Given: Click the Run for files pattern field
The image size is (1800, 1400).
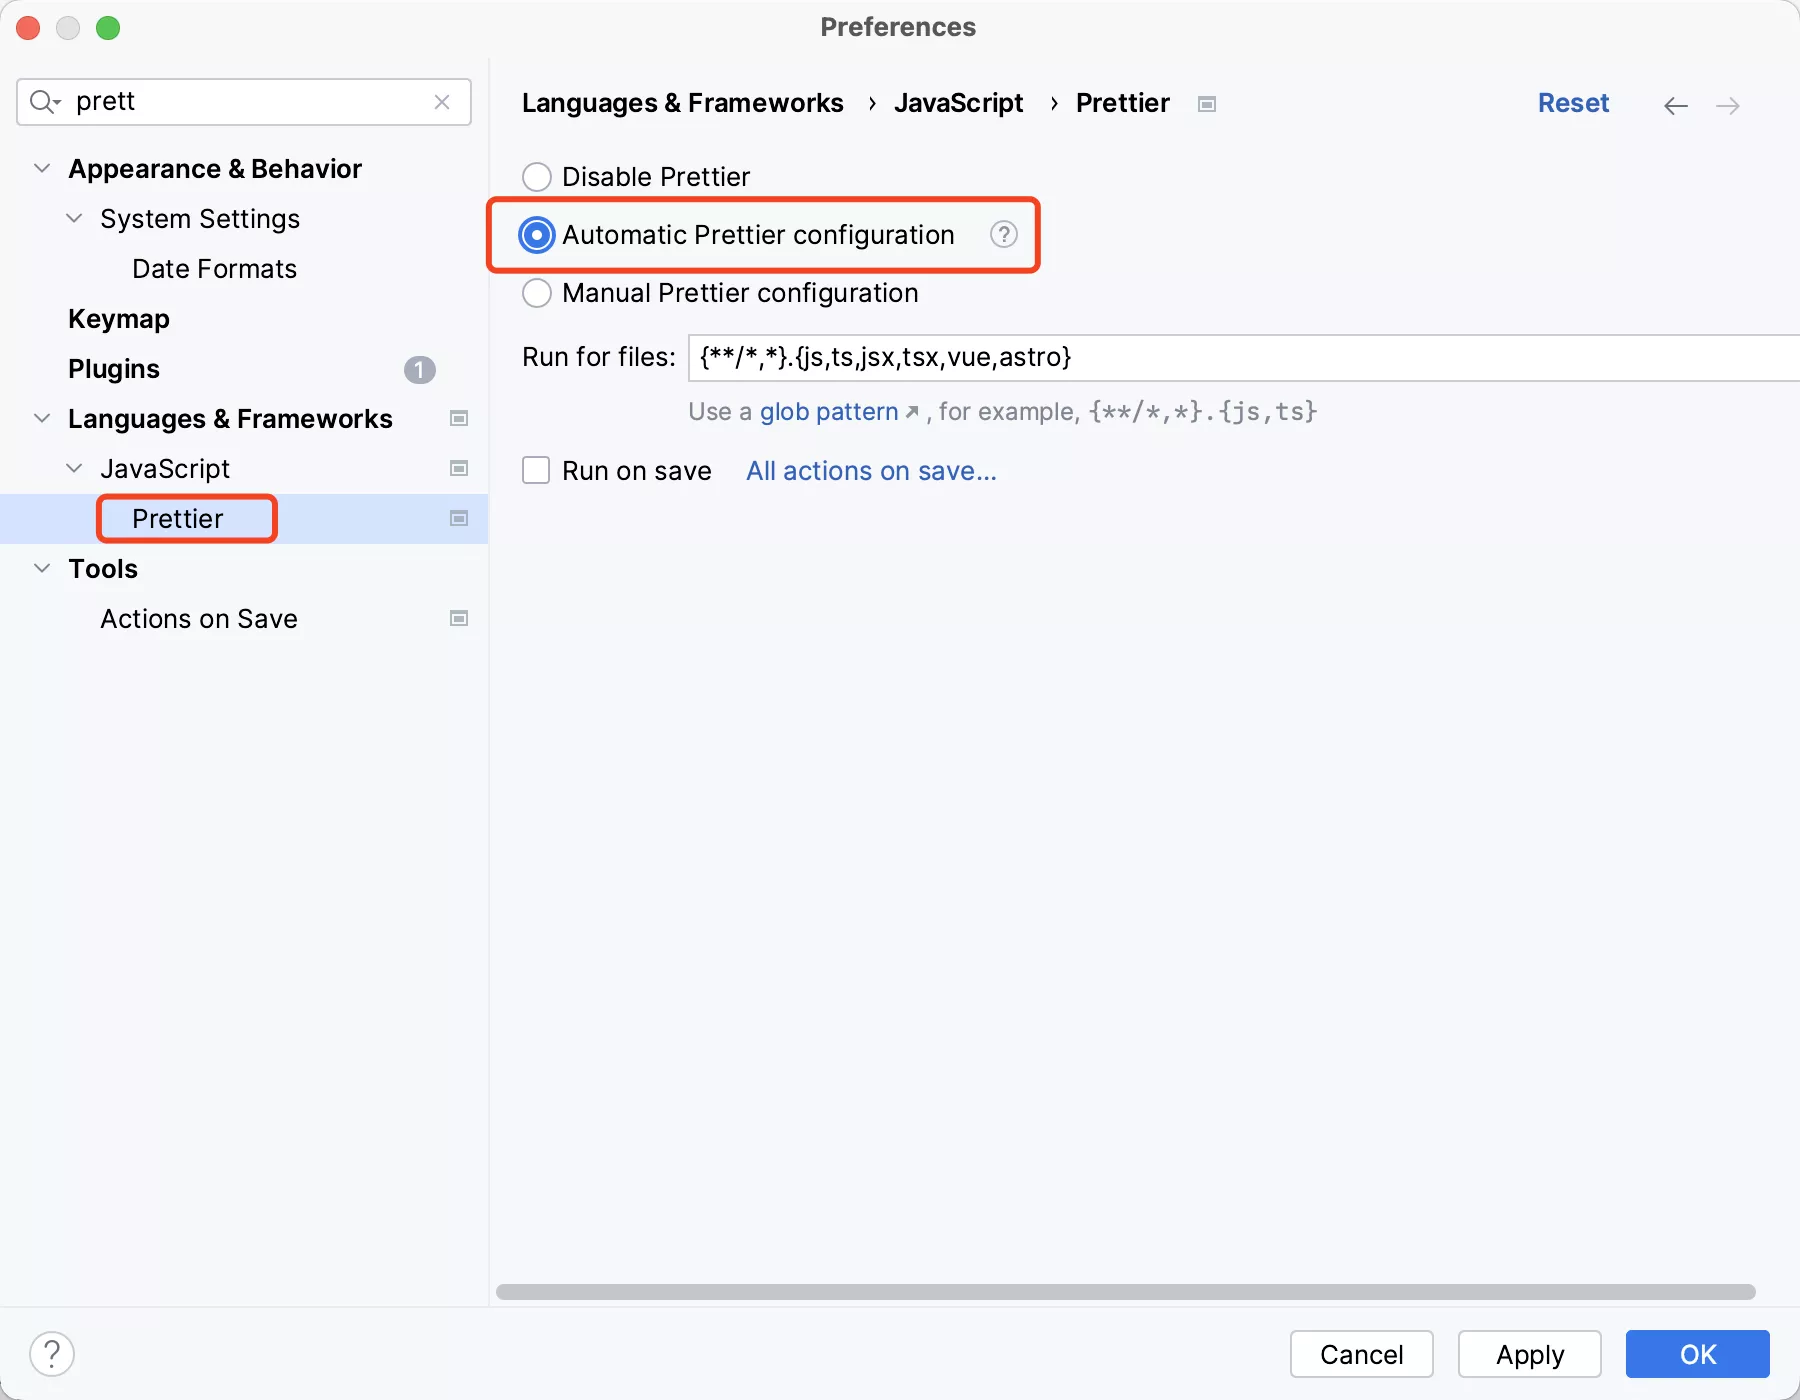Looking at the screenshot, I should [x=1244, y=358].
